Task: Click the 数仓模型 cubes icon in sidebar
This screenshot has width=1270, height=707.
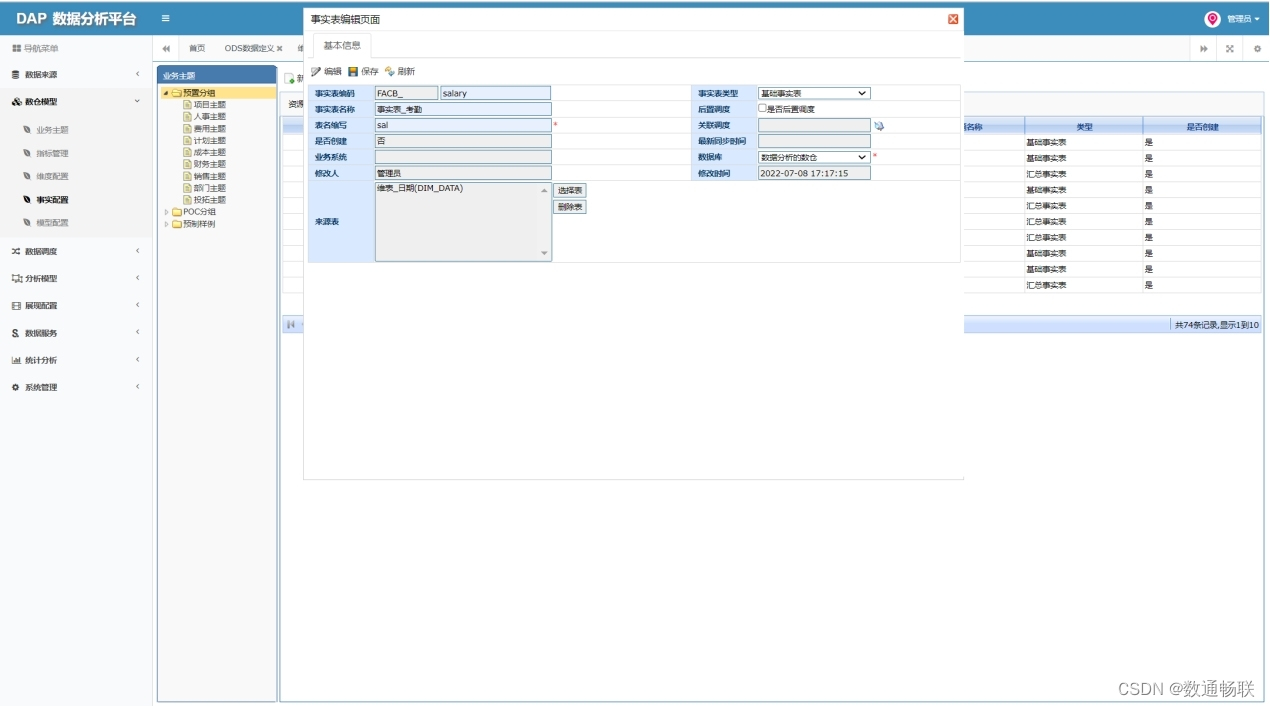Action: (16, 102)
